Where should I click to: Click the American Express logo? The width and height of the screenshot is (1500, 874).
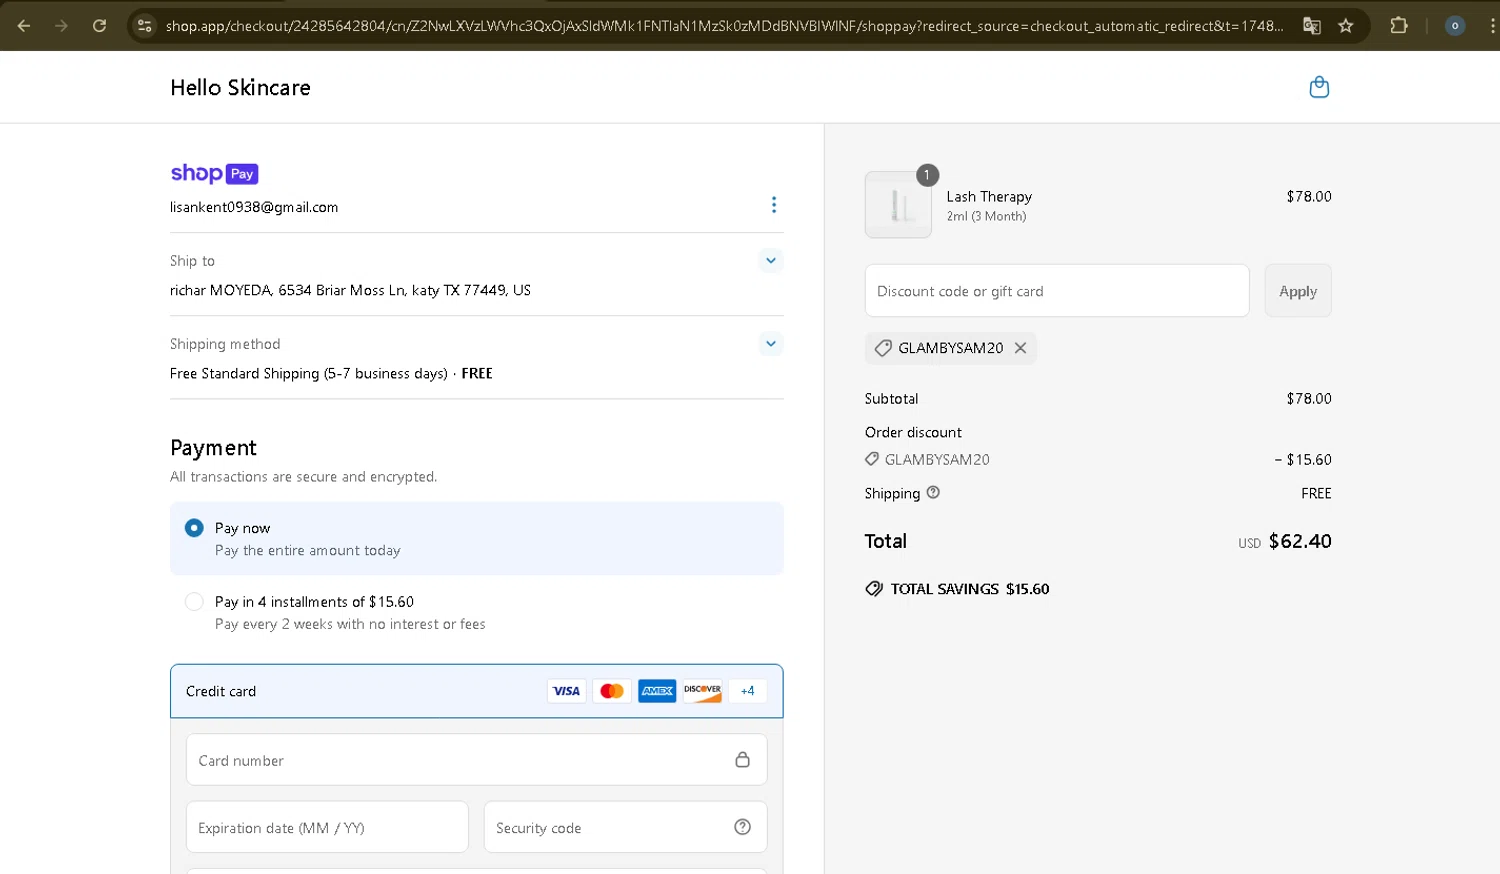[x=657, y=691]
